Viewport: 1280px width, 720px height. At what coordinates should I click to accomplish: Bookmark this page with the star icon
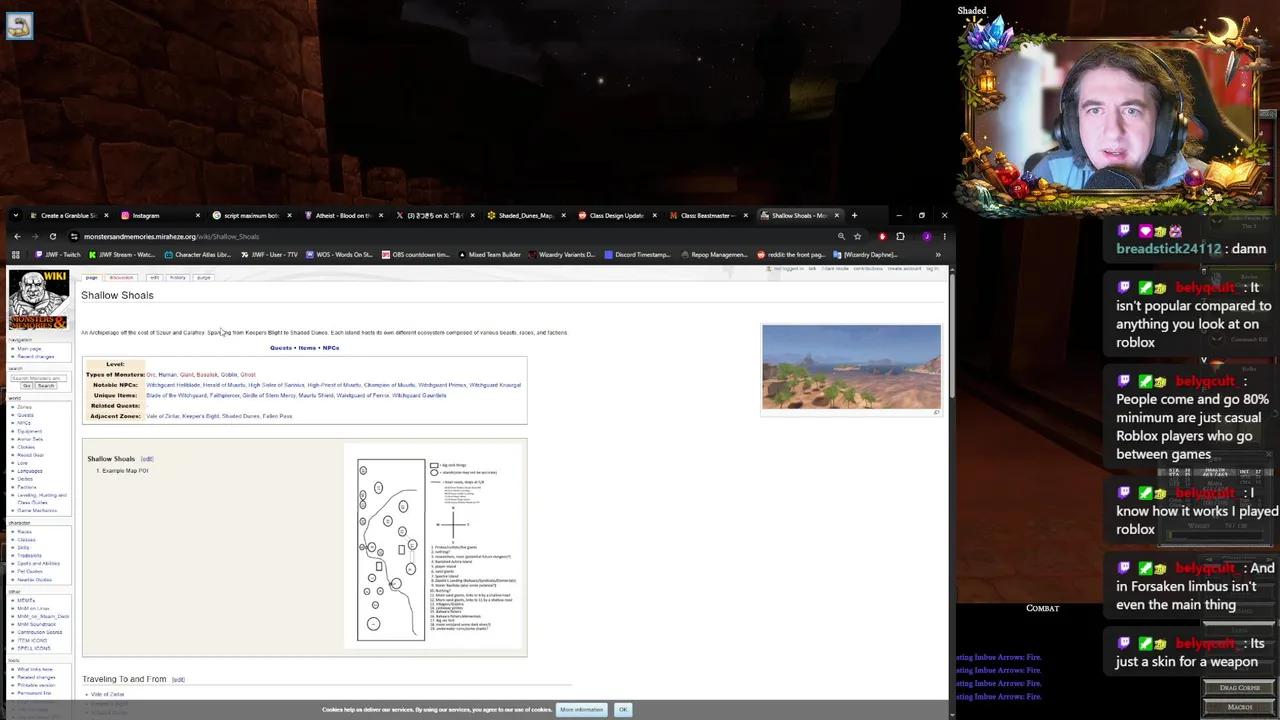[857, 237]
